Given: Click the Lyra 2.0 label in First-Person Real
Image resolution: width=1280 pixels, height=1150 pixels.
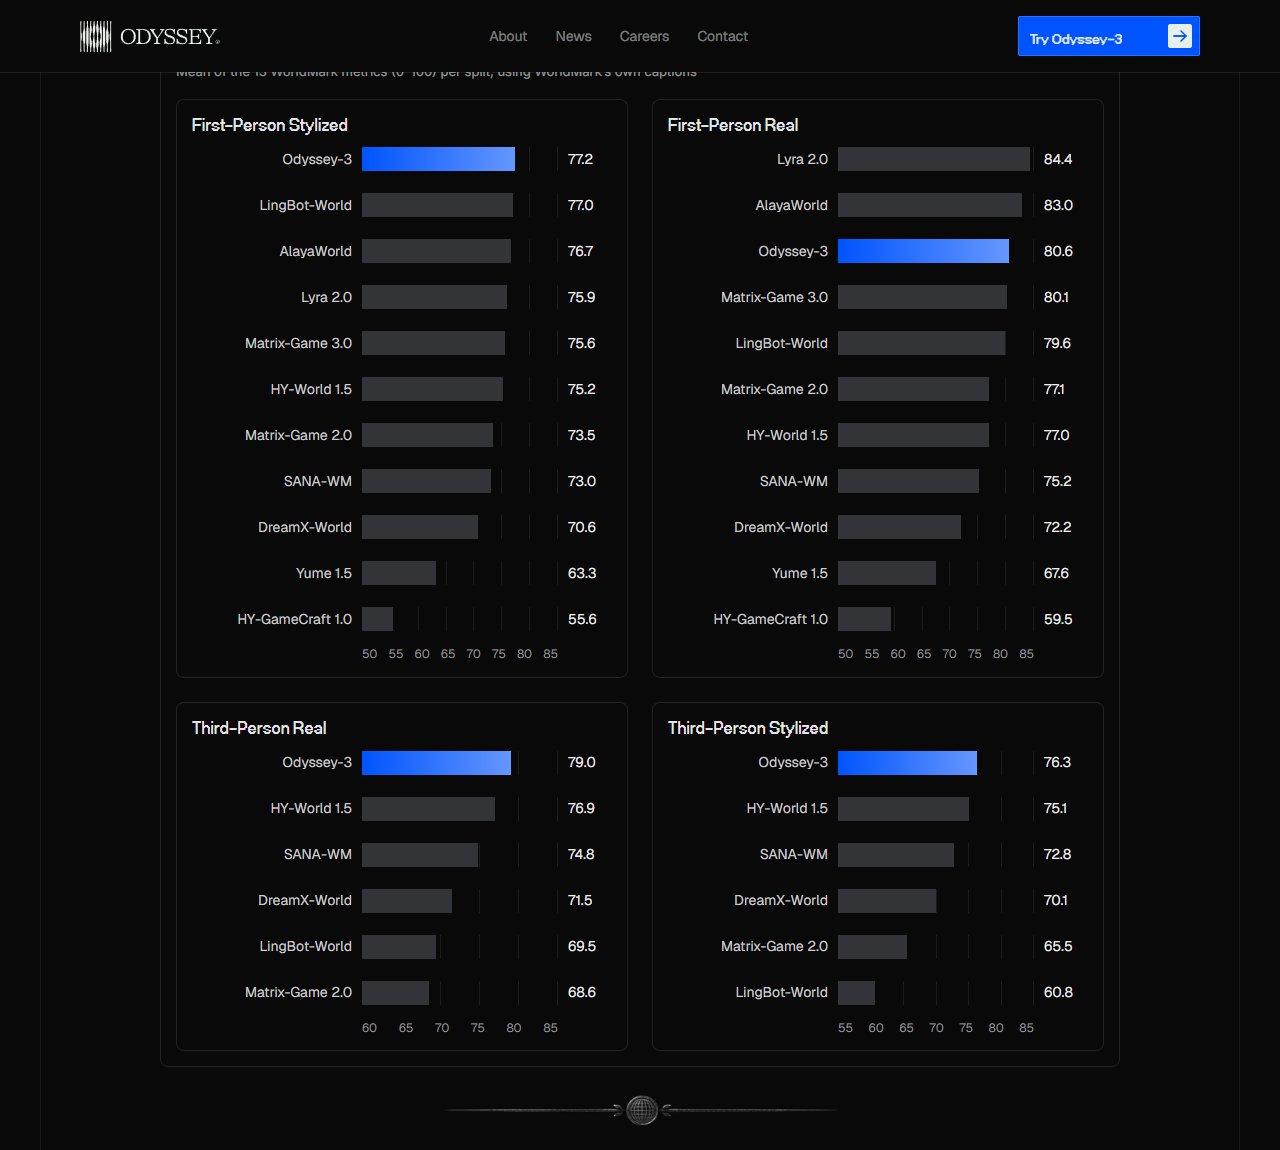Looking at the screenshot, I should tap(802, 159).
